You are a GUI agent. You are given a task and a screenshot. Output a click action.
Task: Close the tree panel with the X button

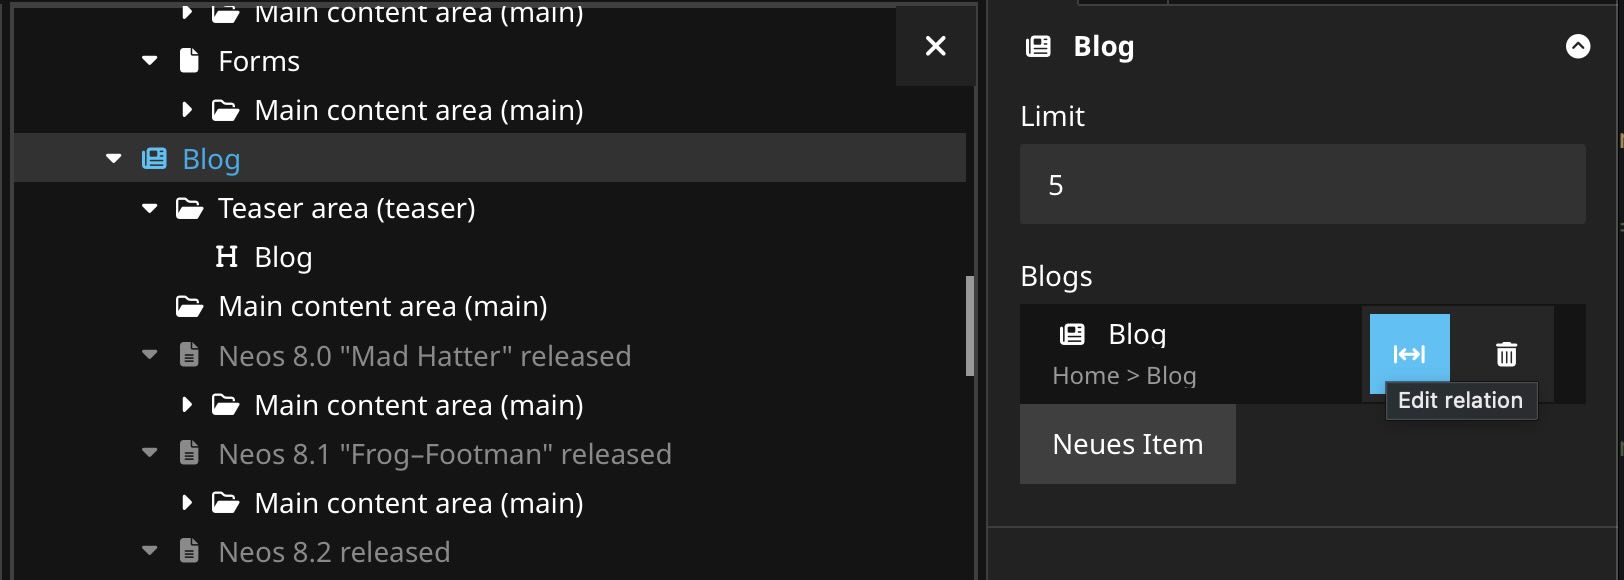934,46
